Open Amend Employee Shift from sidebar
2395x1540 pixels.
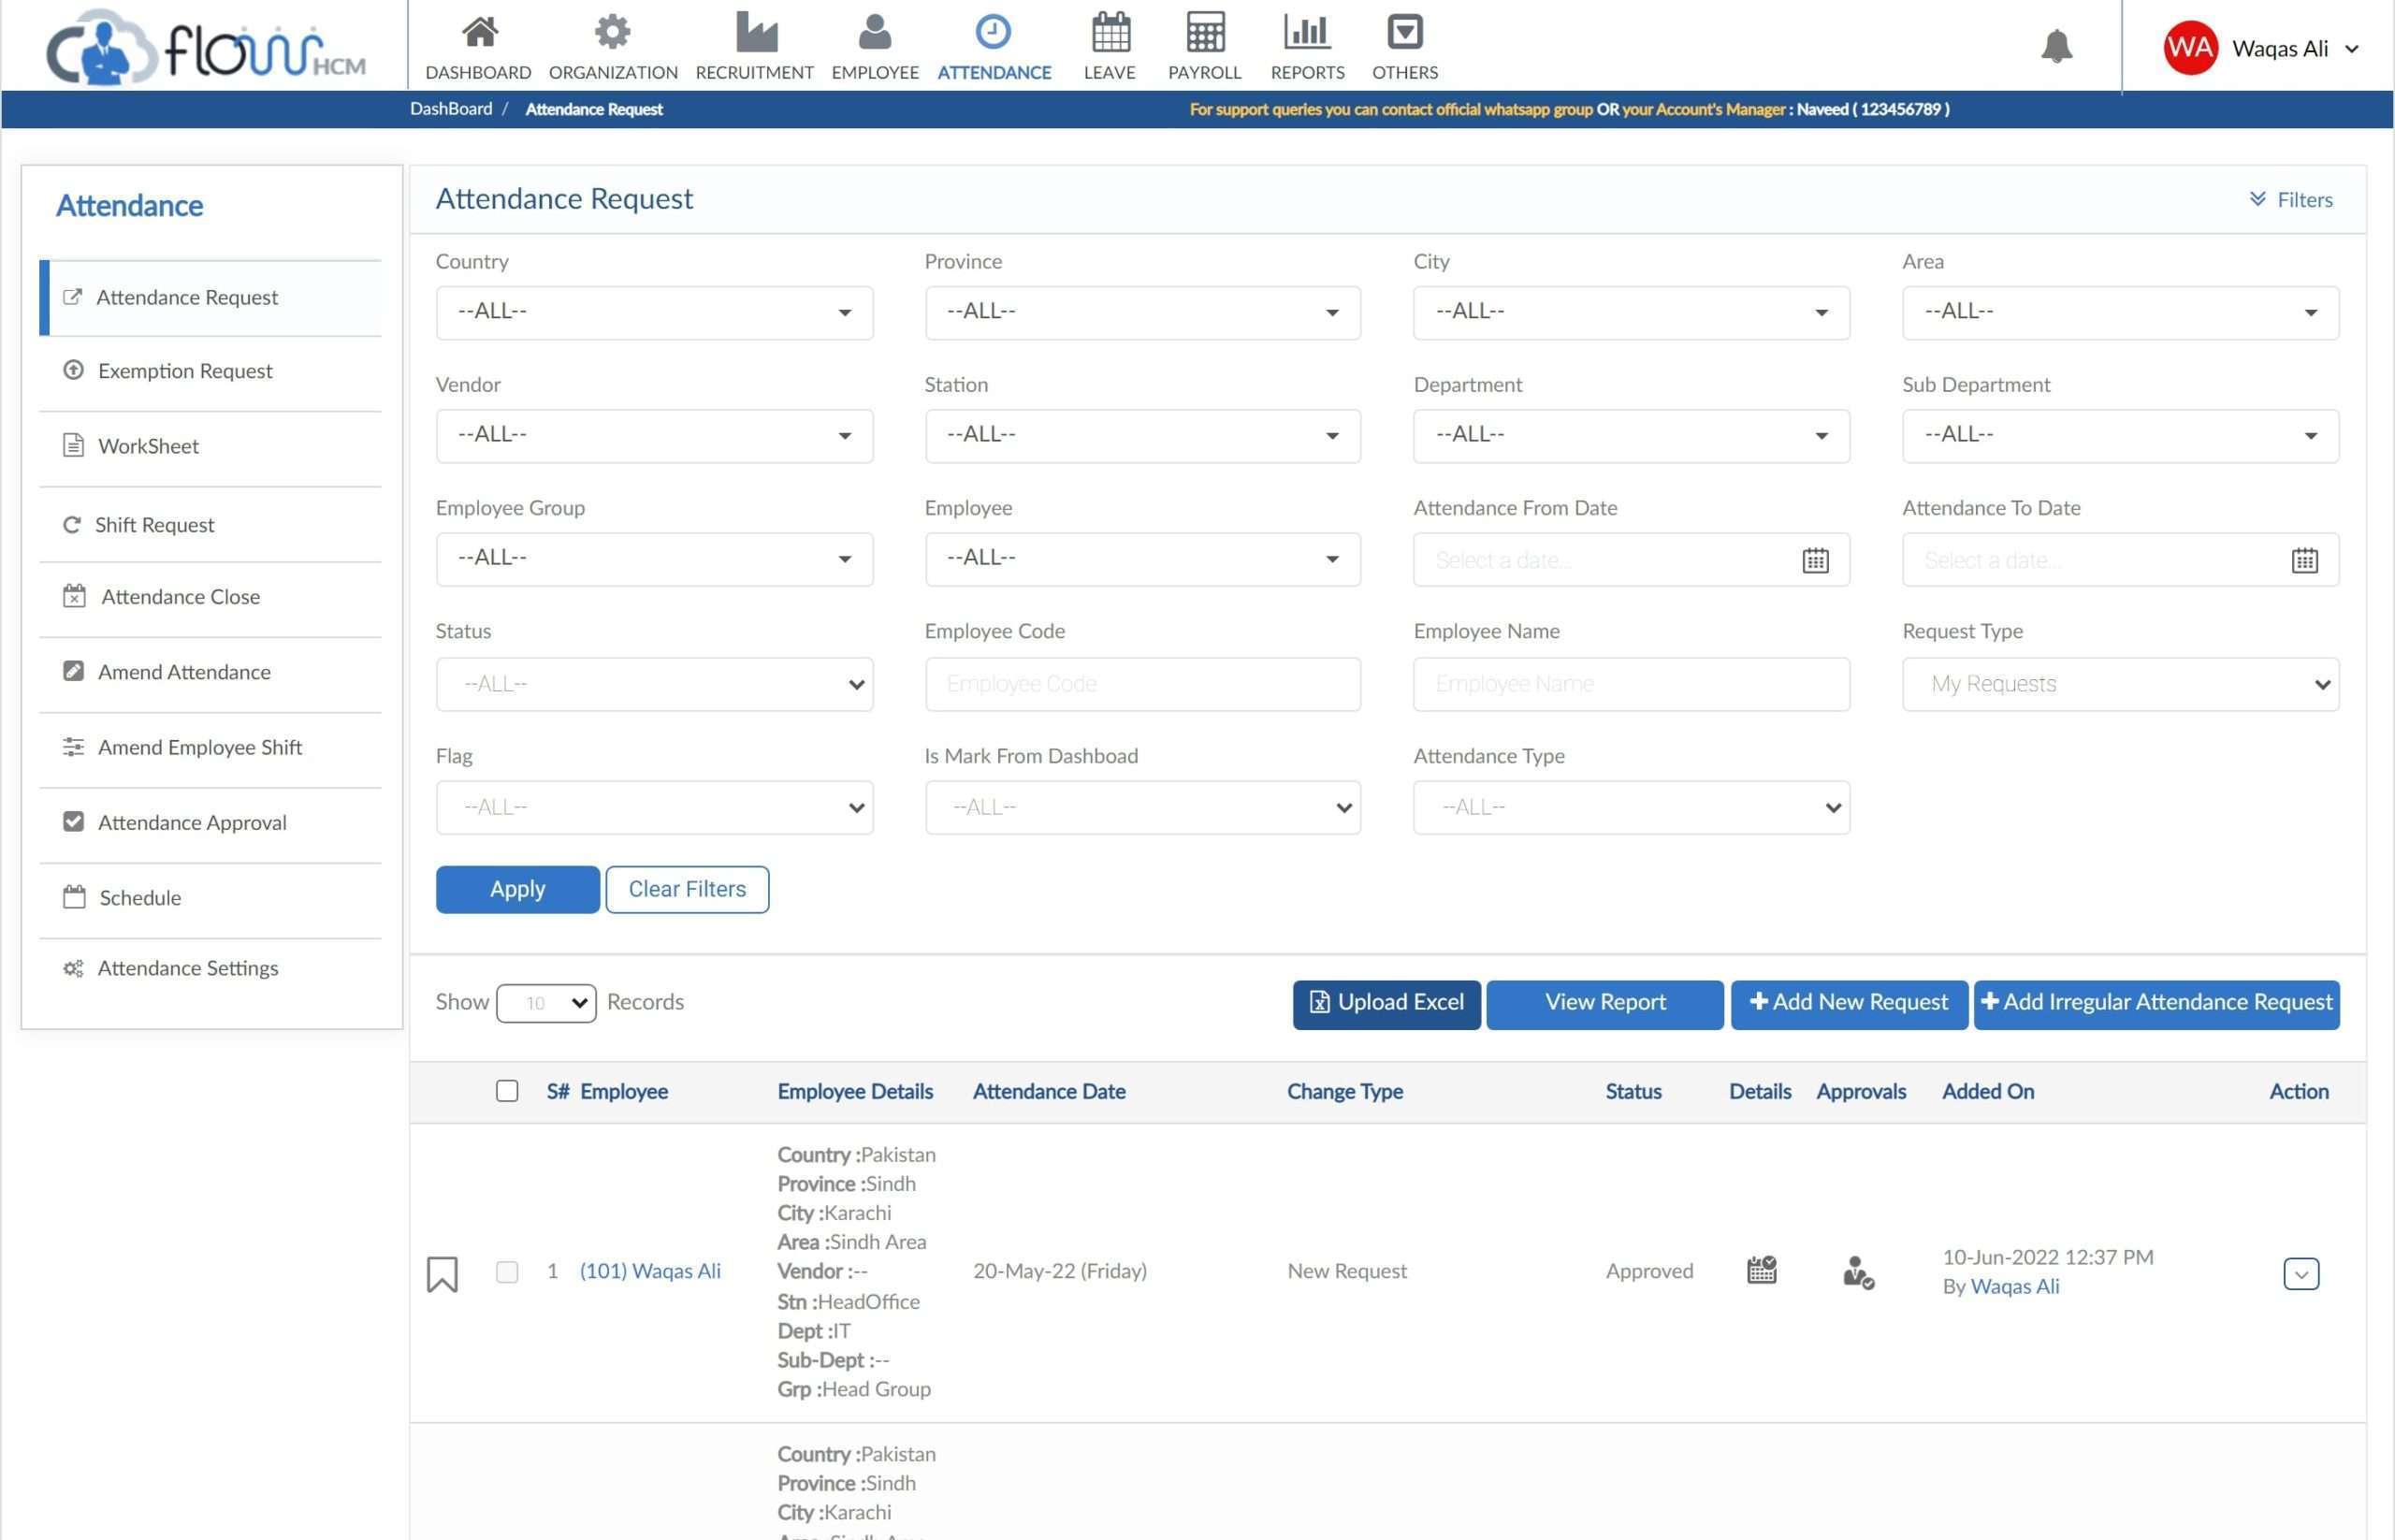coord(211,747)
